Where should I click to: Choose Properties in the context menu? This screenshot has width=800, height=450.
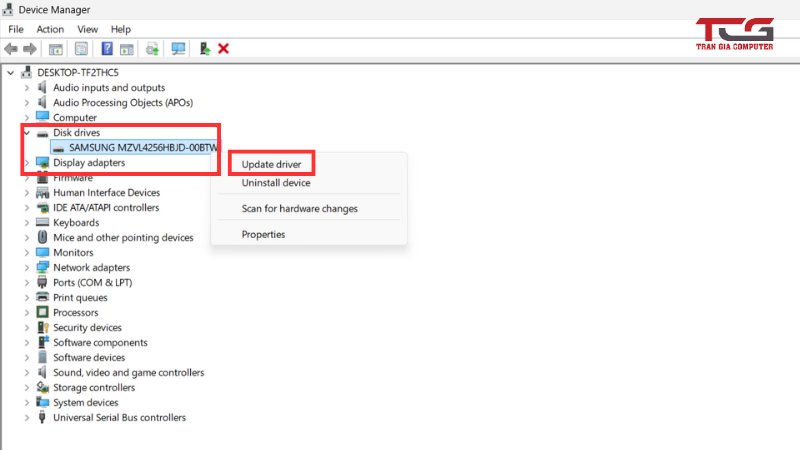[263, 234]
